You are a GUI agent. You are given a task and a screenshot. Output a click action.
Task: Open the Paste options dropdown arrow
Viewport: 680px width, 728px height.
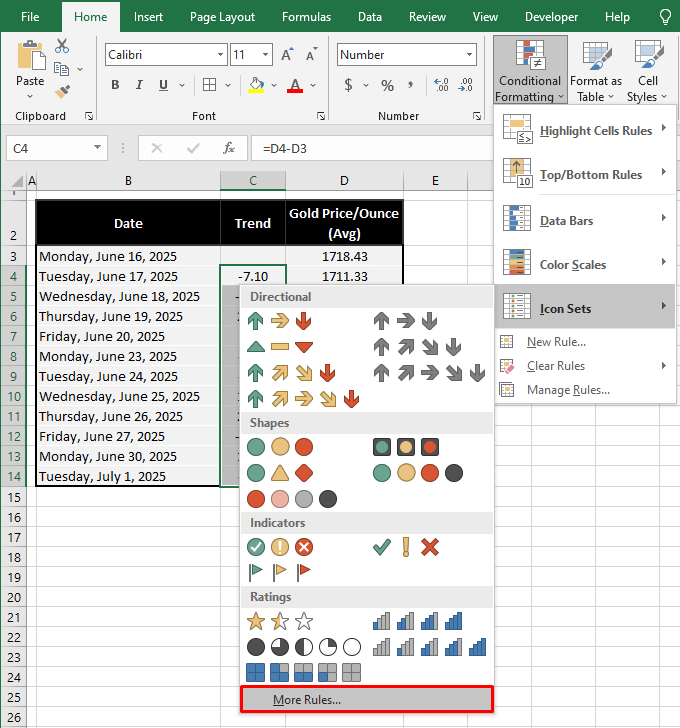point(30,97)
